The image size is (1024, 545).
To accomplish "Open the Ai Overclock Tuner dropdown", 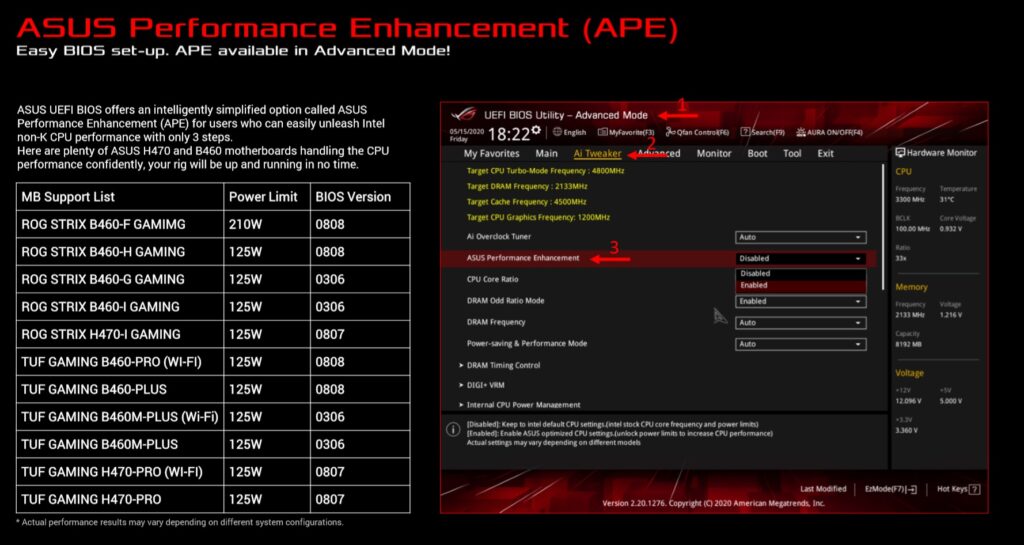I will point(801,238).
